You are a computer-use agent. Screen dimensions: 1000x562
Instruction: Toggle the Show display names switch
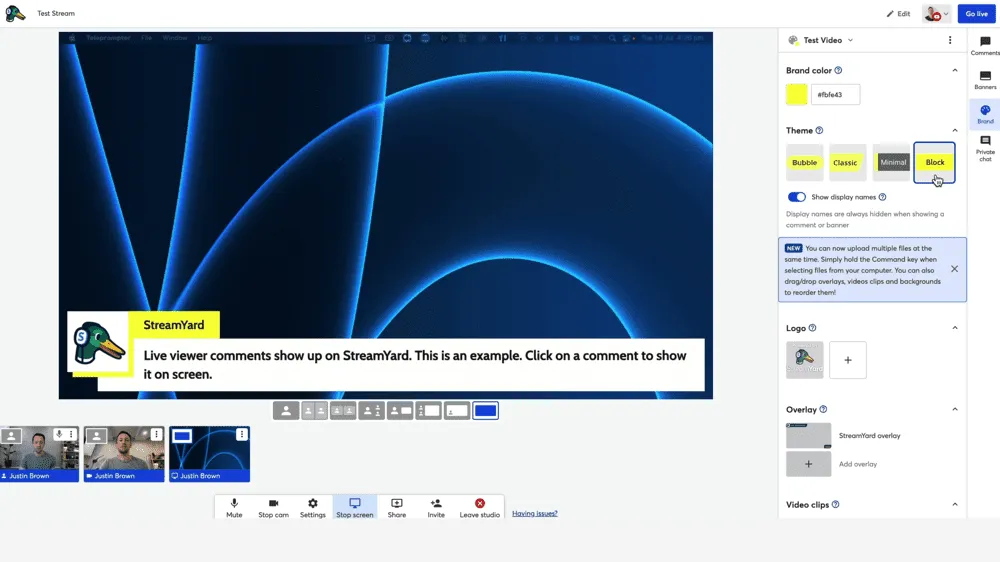click(x=797, y=197)
